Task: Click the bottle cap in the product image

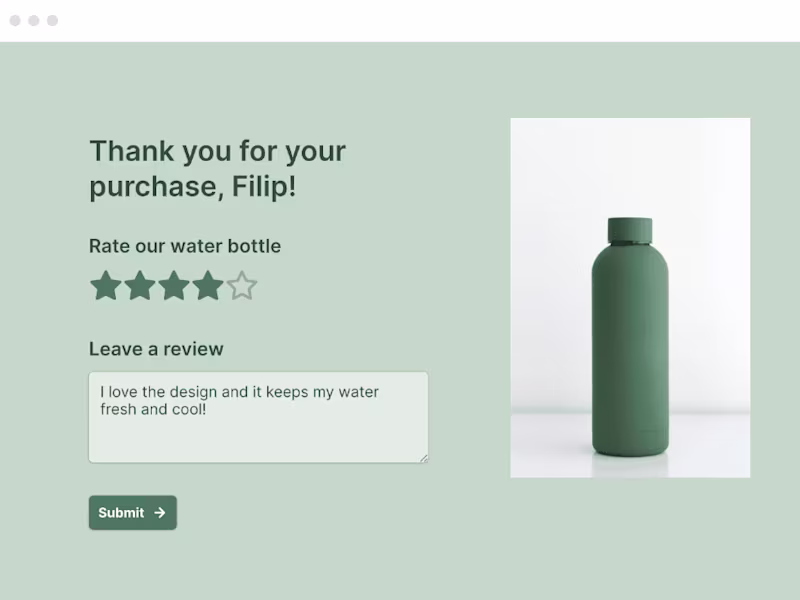Action: tap(630, 231)
